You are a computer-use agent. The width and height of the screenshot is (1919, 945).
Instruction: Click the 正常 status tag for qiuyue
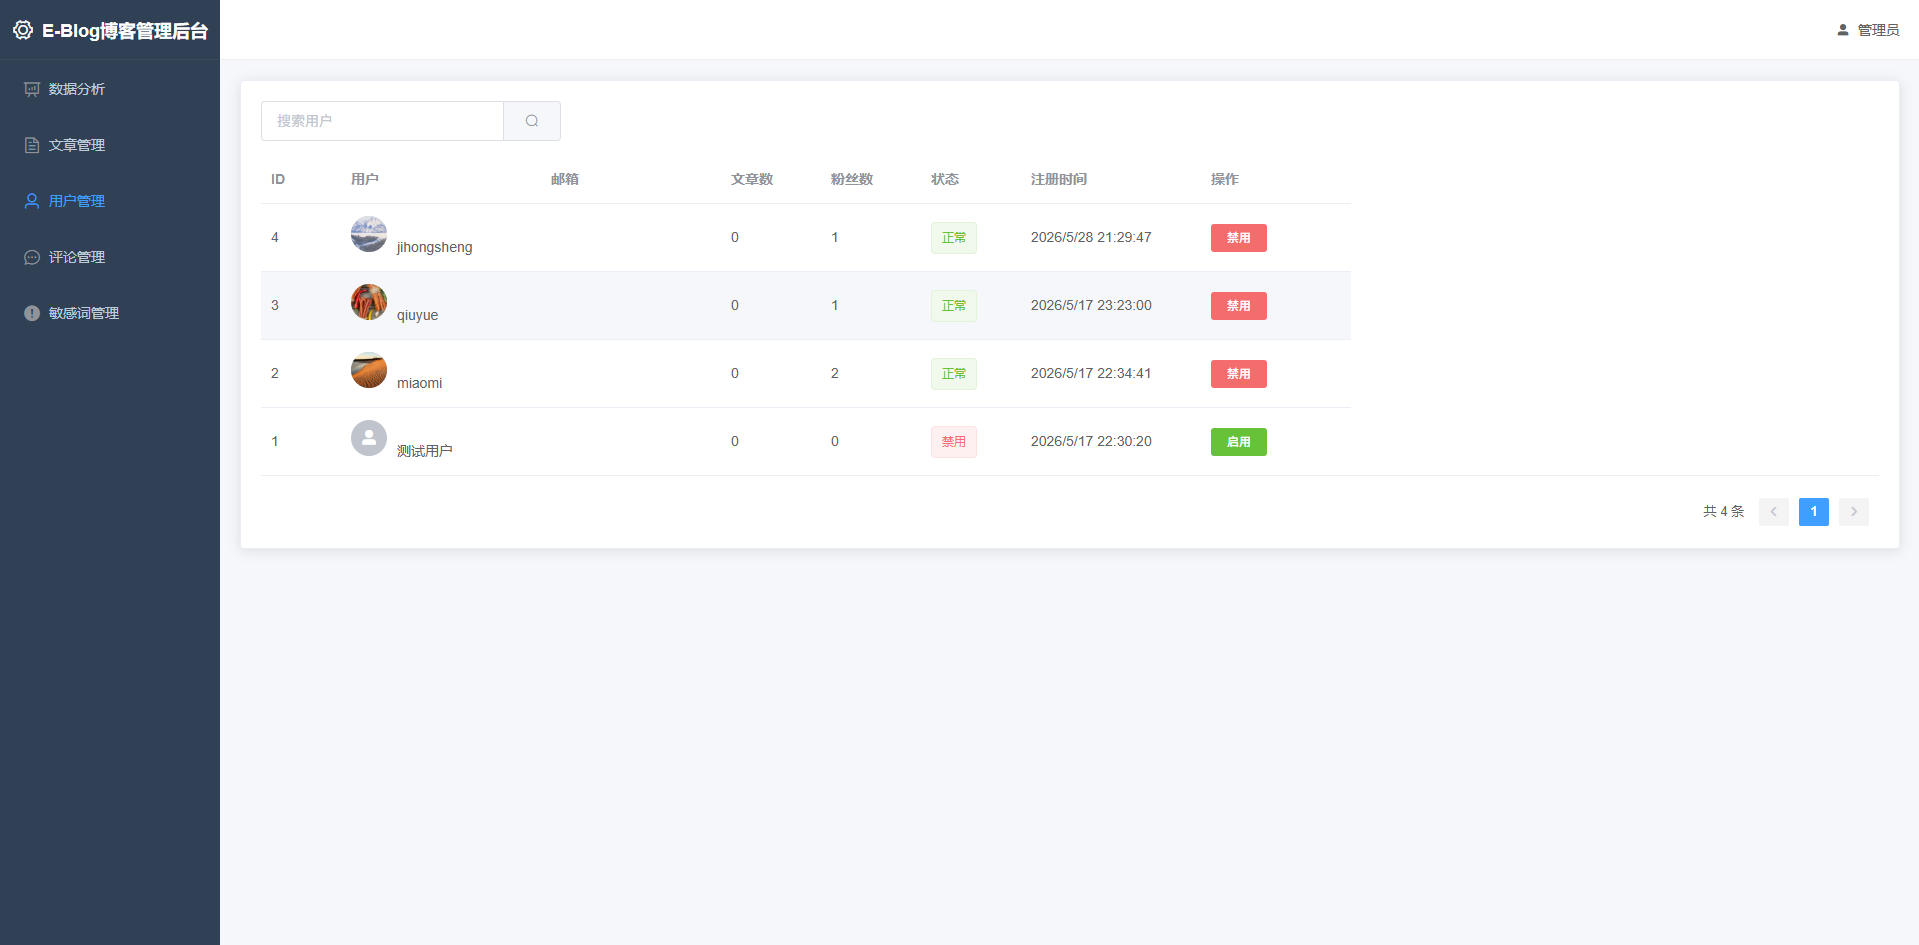(x=954, y=306)
